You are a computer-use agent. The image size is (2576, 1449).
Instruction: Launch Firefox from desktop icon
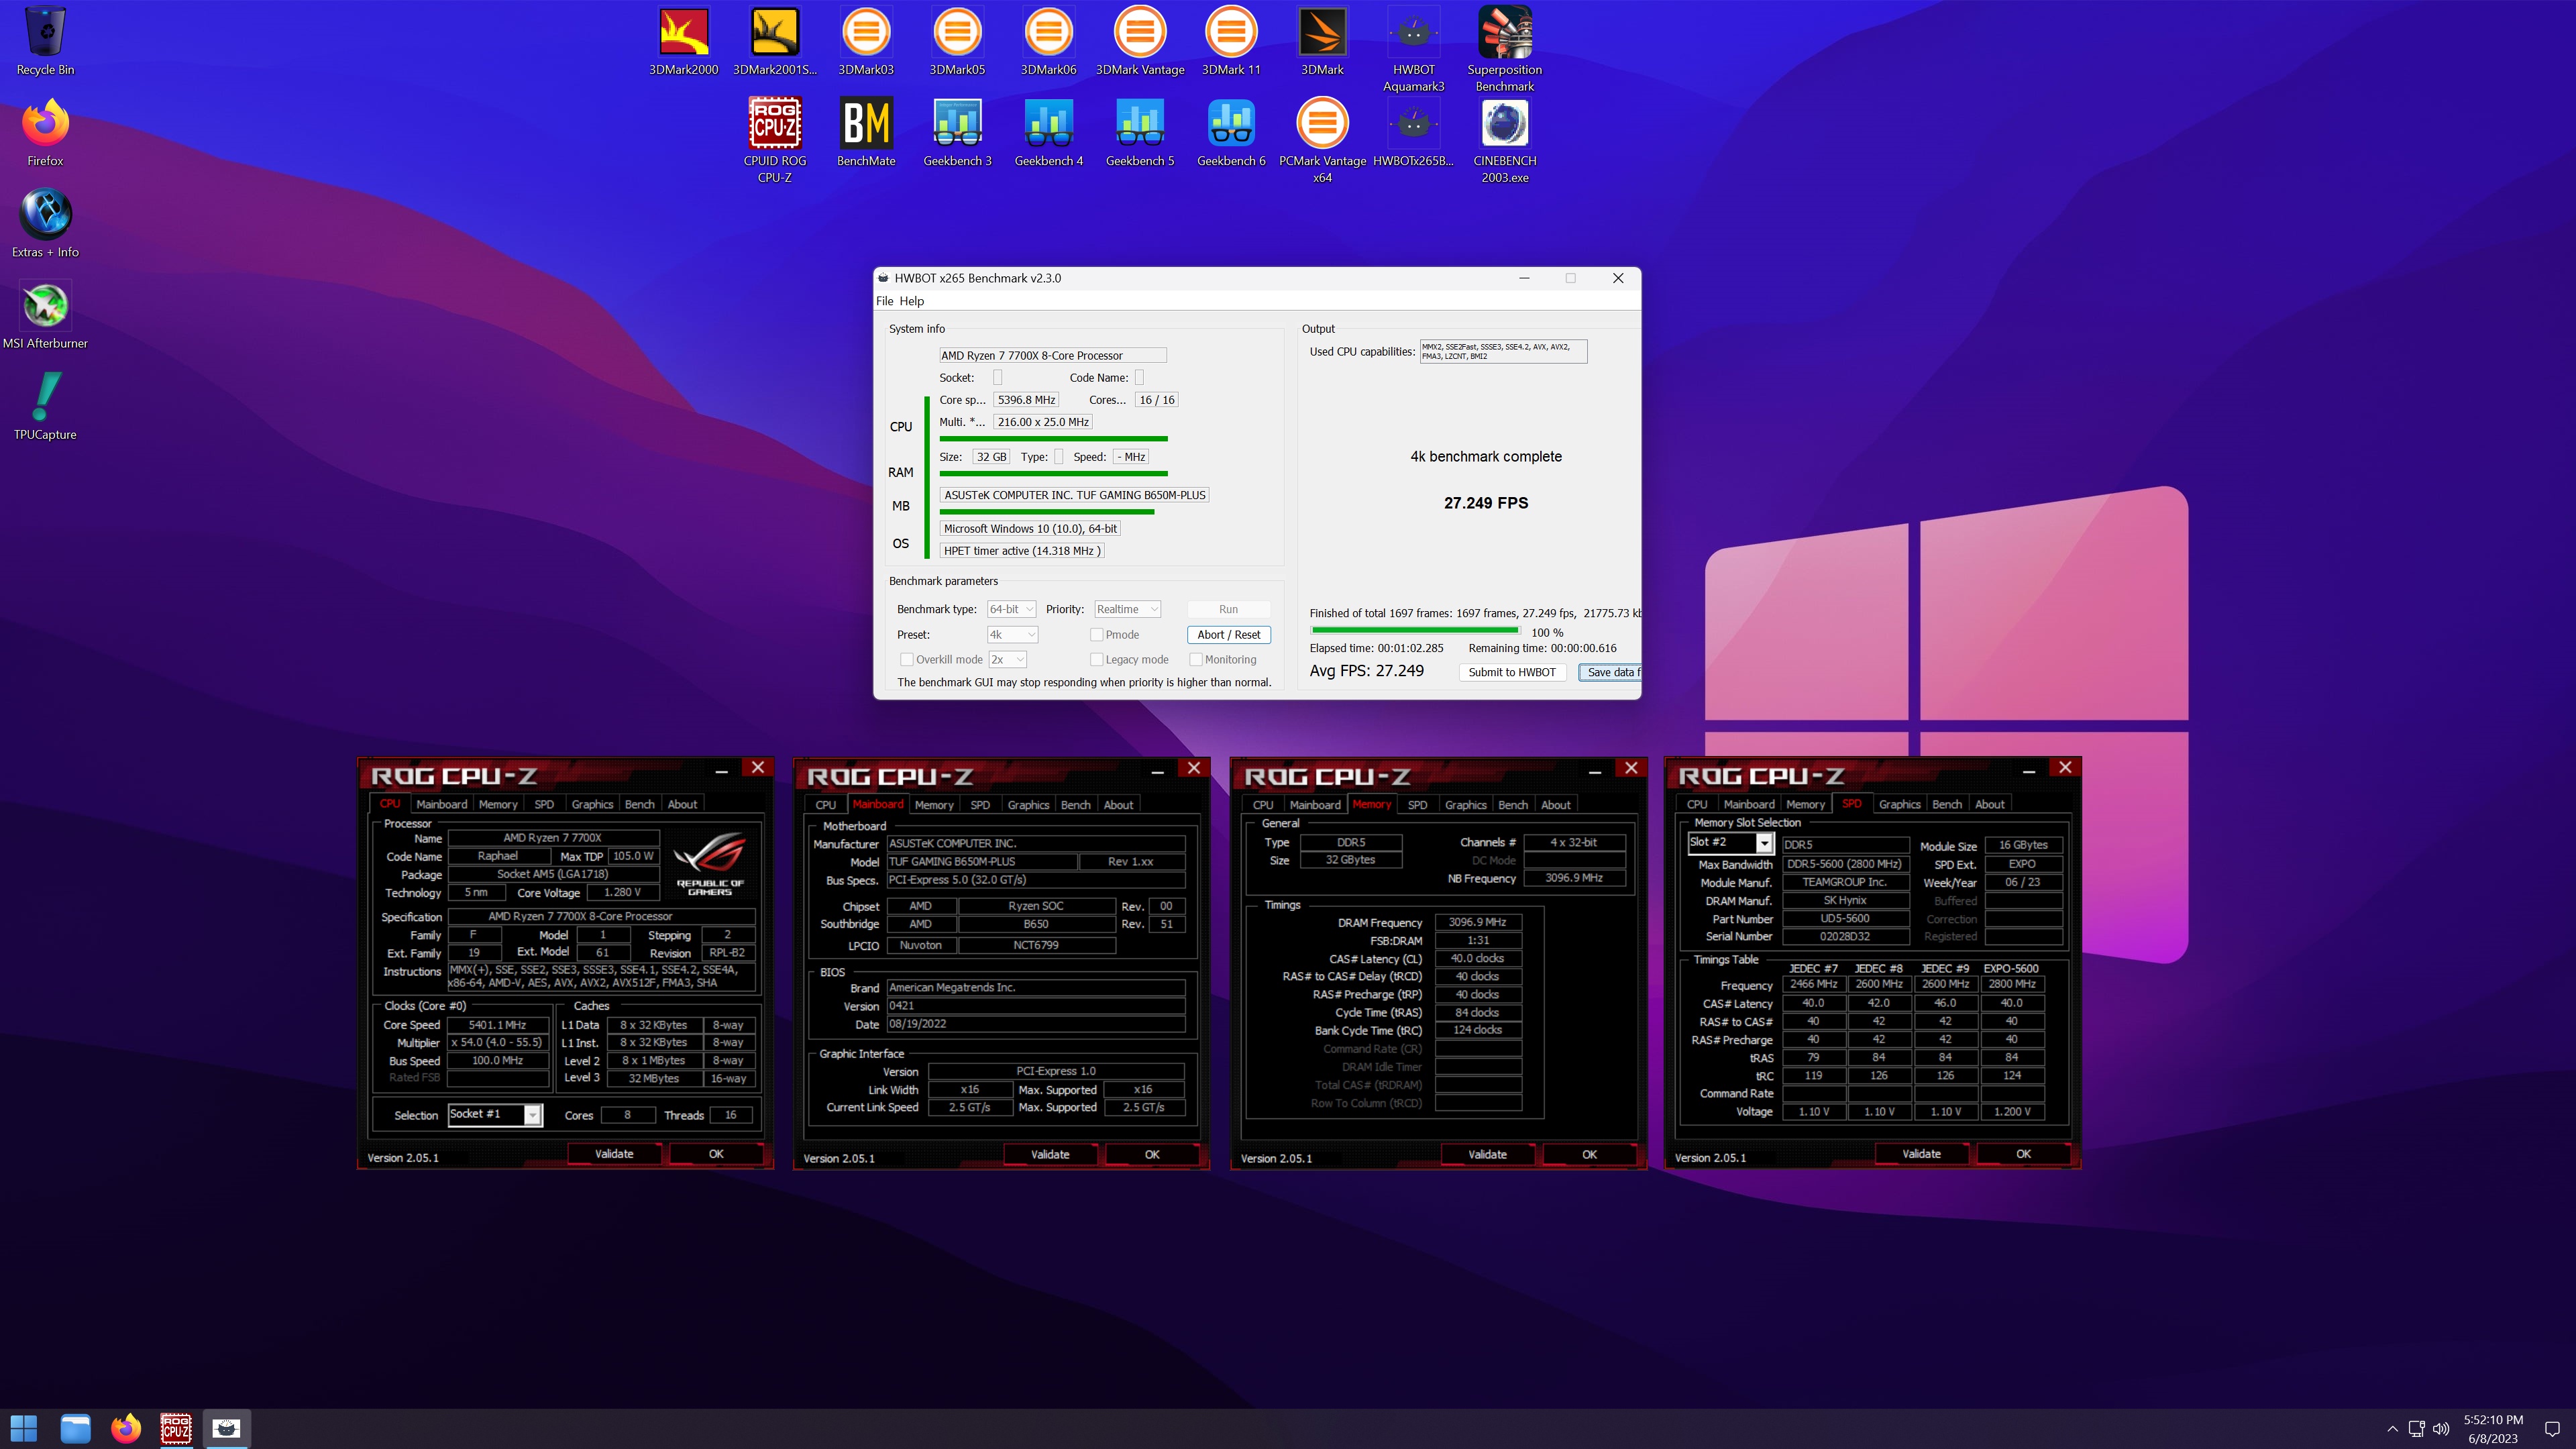(x=45, y=132)
